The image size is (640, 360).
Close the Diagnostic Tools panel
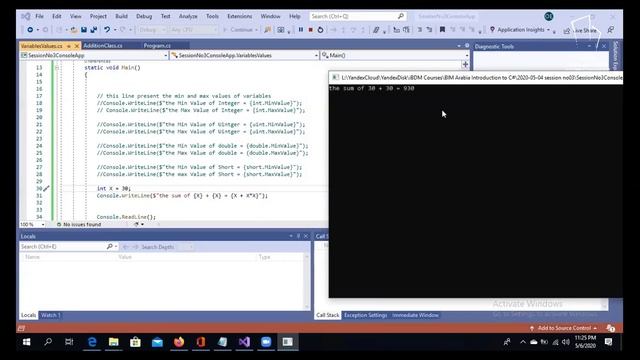pos(604,46)
